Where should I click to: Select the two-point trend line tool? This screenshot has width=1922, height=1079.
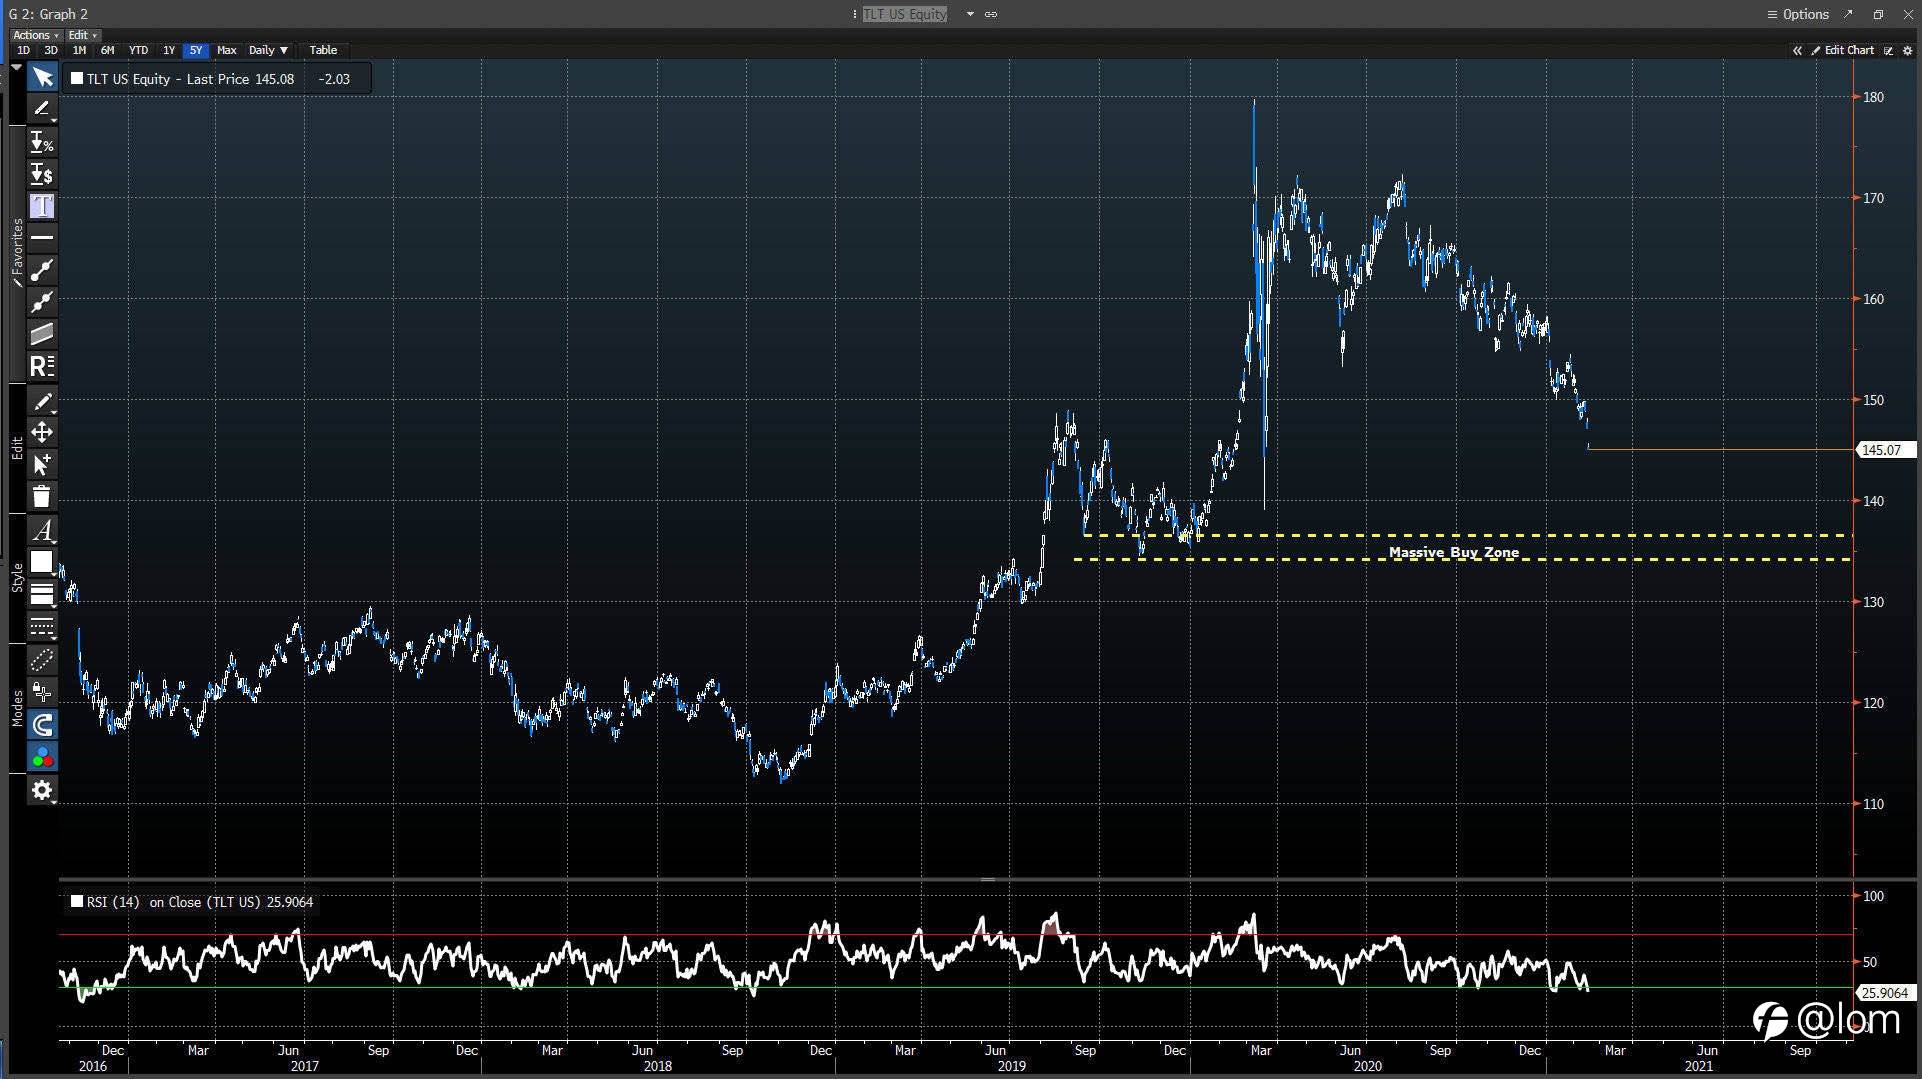click(42, 270)
